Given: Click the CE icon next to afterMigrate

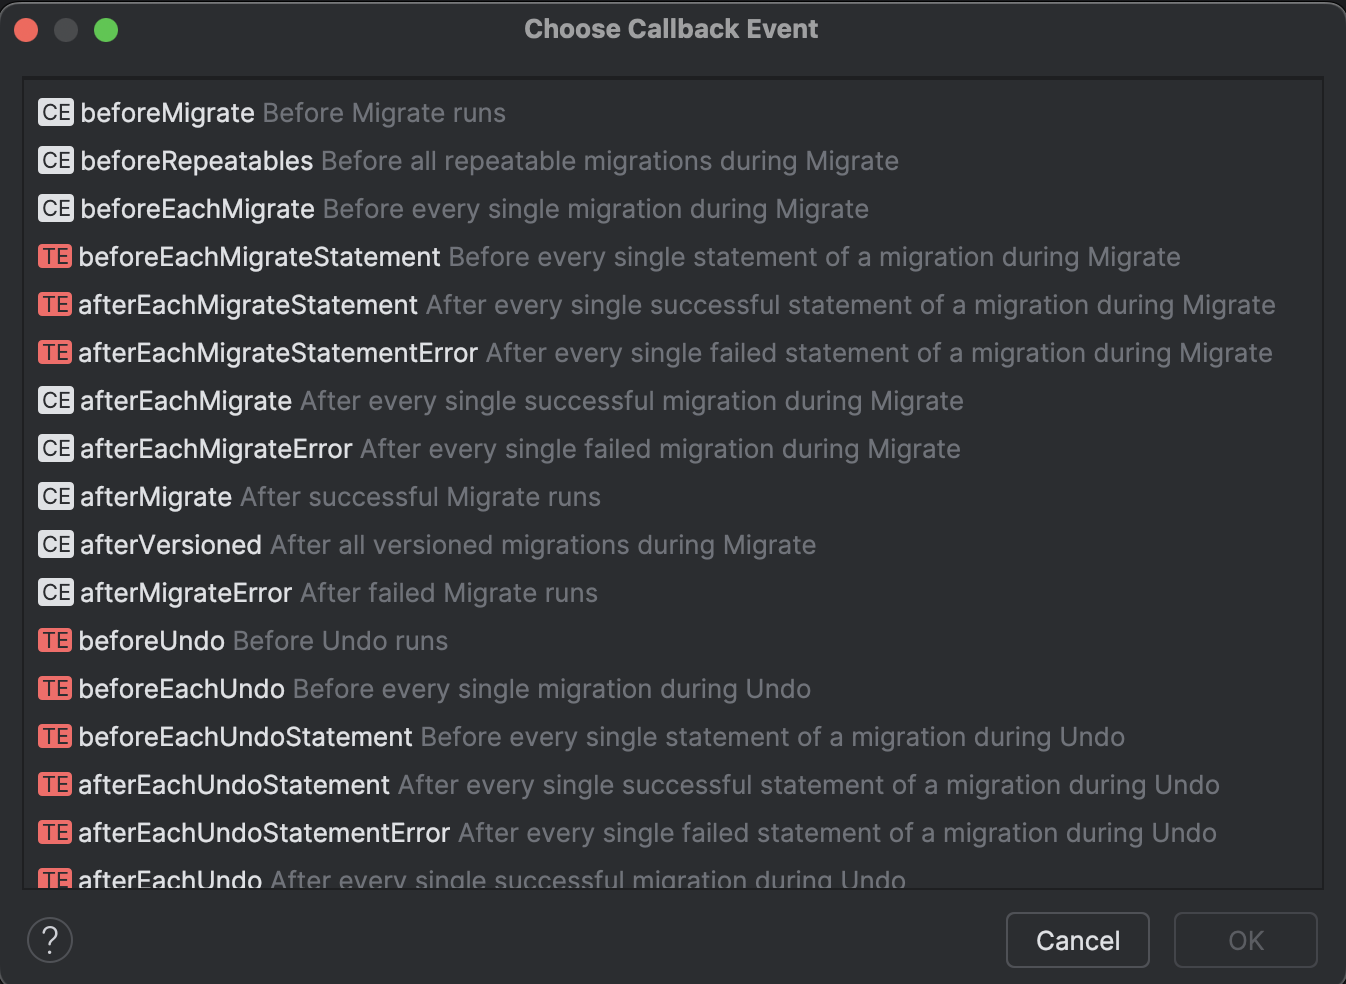Looking at the screenshot, I should click(55, 496).
